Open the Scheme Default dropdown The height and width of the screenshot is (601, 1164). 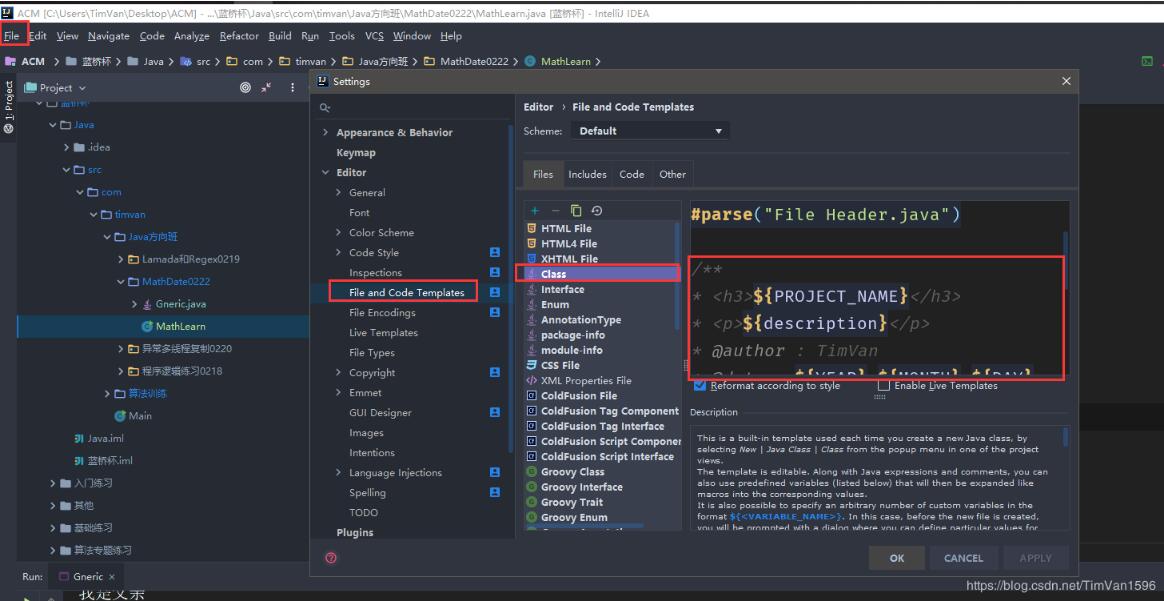click(x=650, y=131)
